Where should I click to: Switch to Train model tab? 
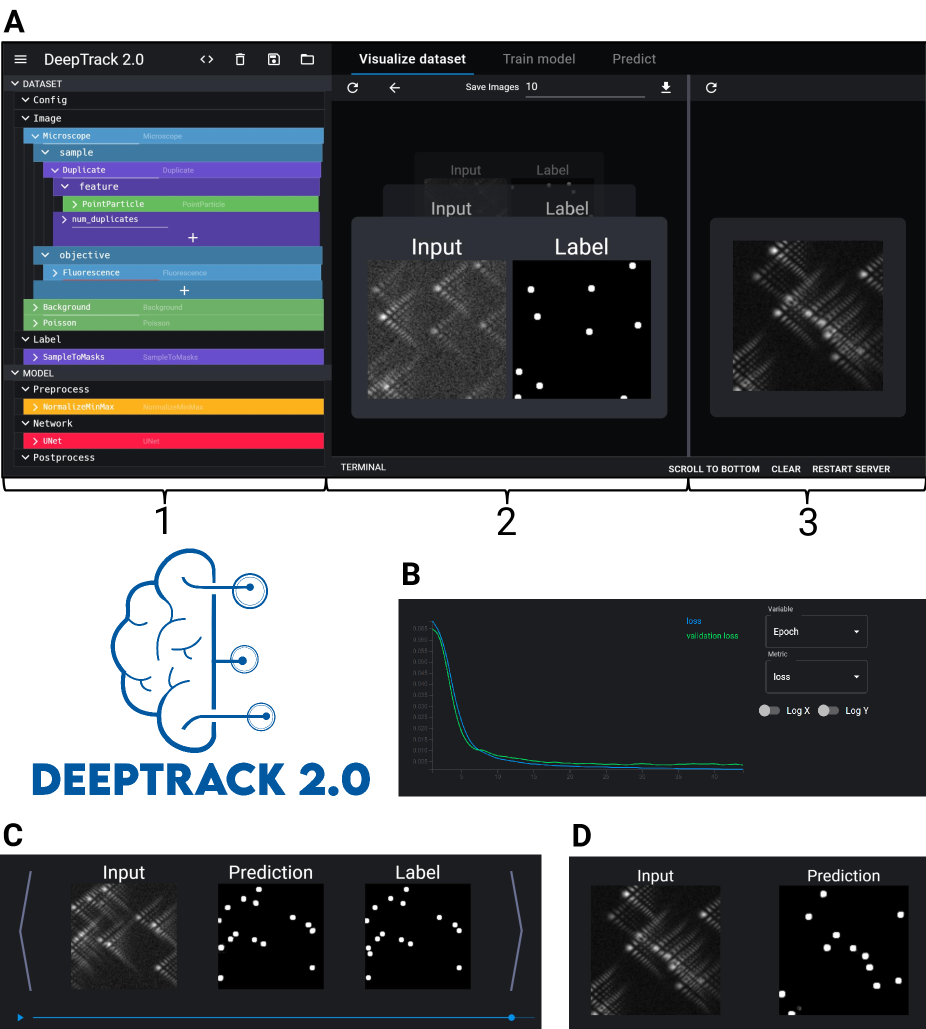[539, 59]
